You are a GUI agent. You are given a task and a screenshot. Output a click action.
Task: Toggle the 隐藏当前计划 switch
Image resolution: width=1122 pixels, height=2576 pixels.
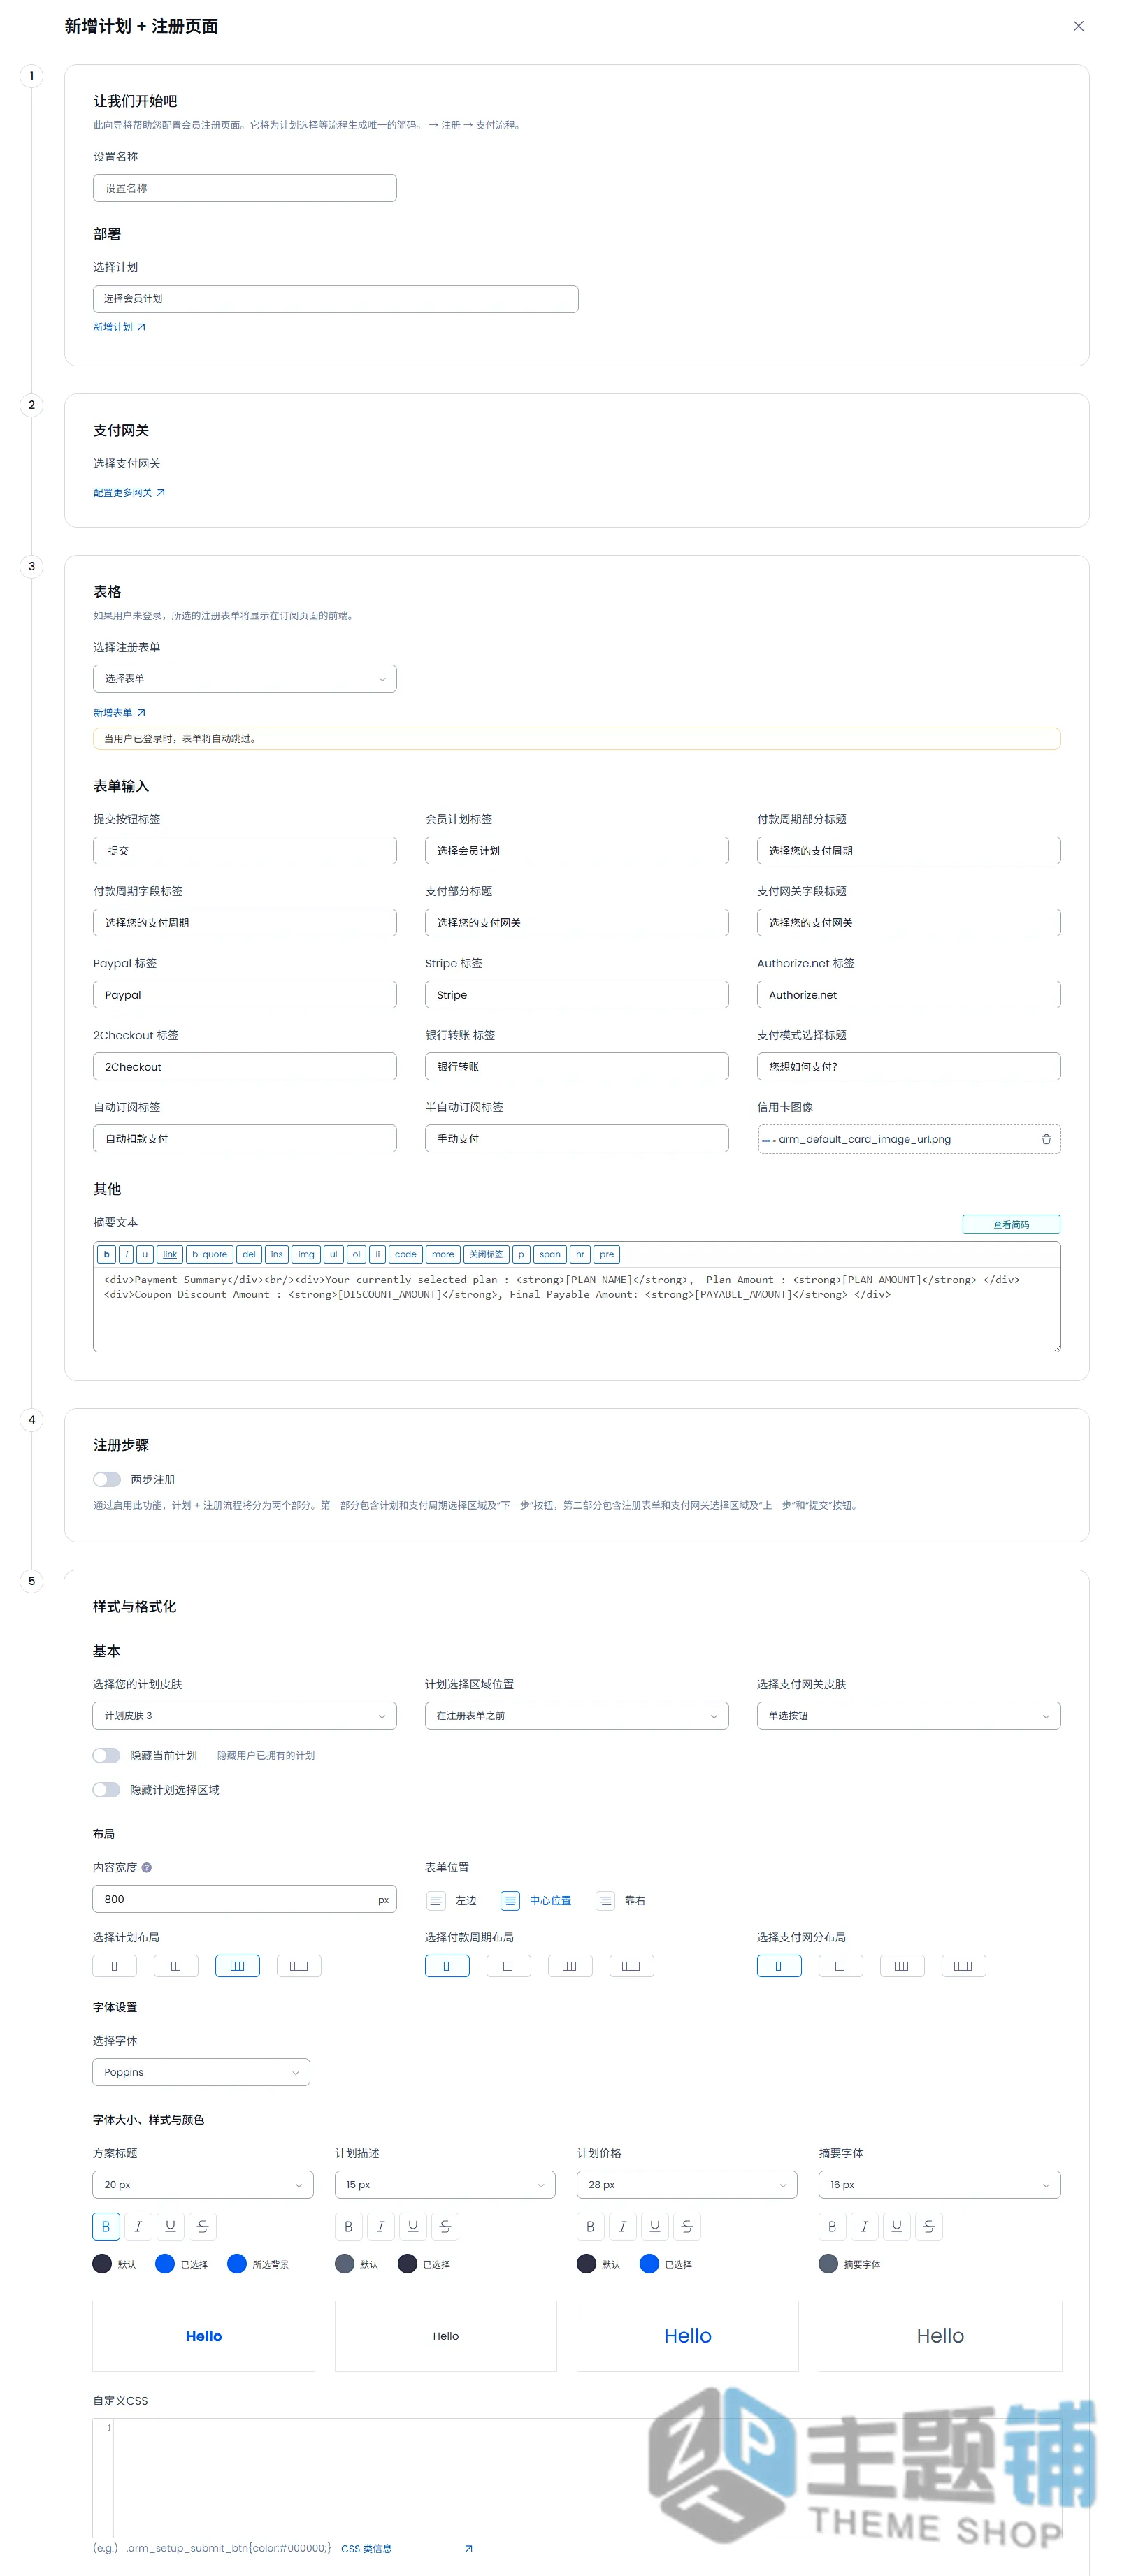coord(106,1756)
